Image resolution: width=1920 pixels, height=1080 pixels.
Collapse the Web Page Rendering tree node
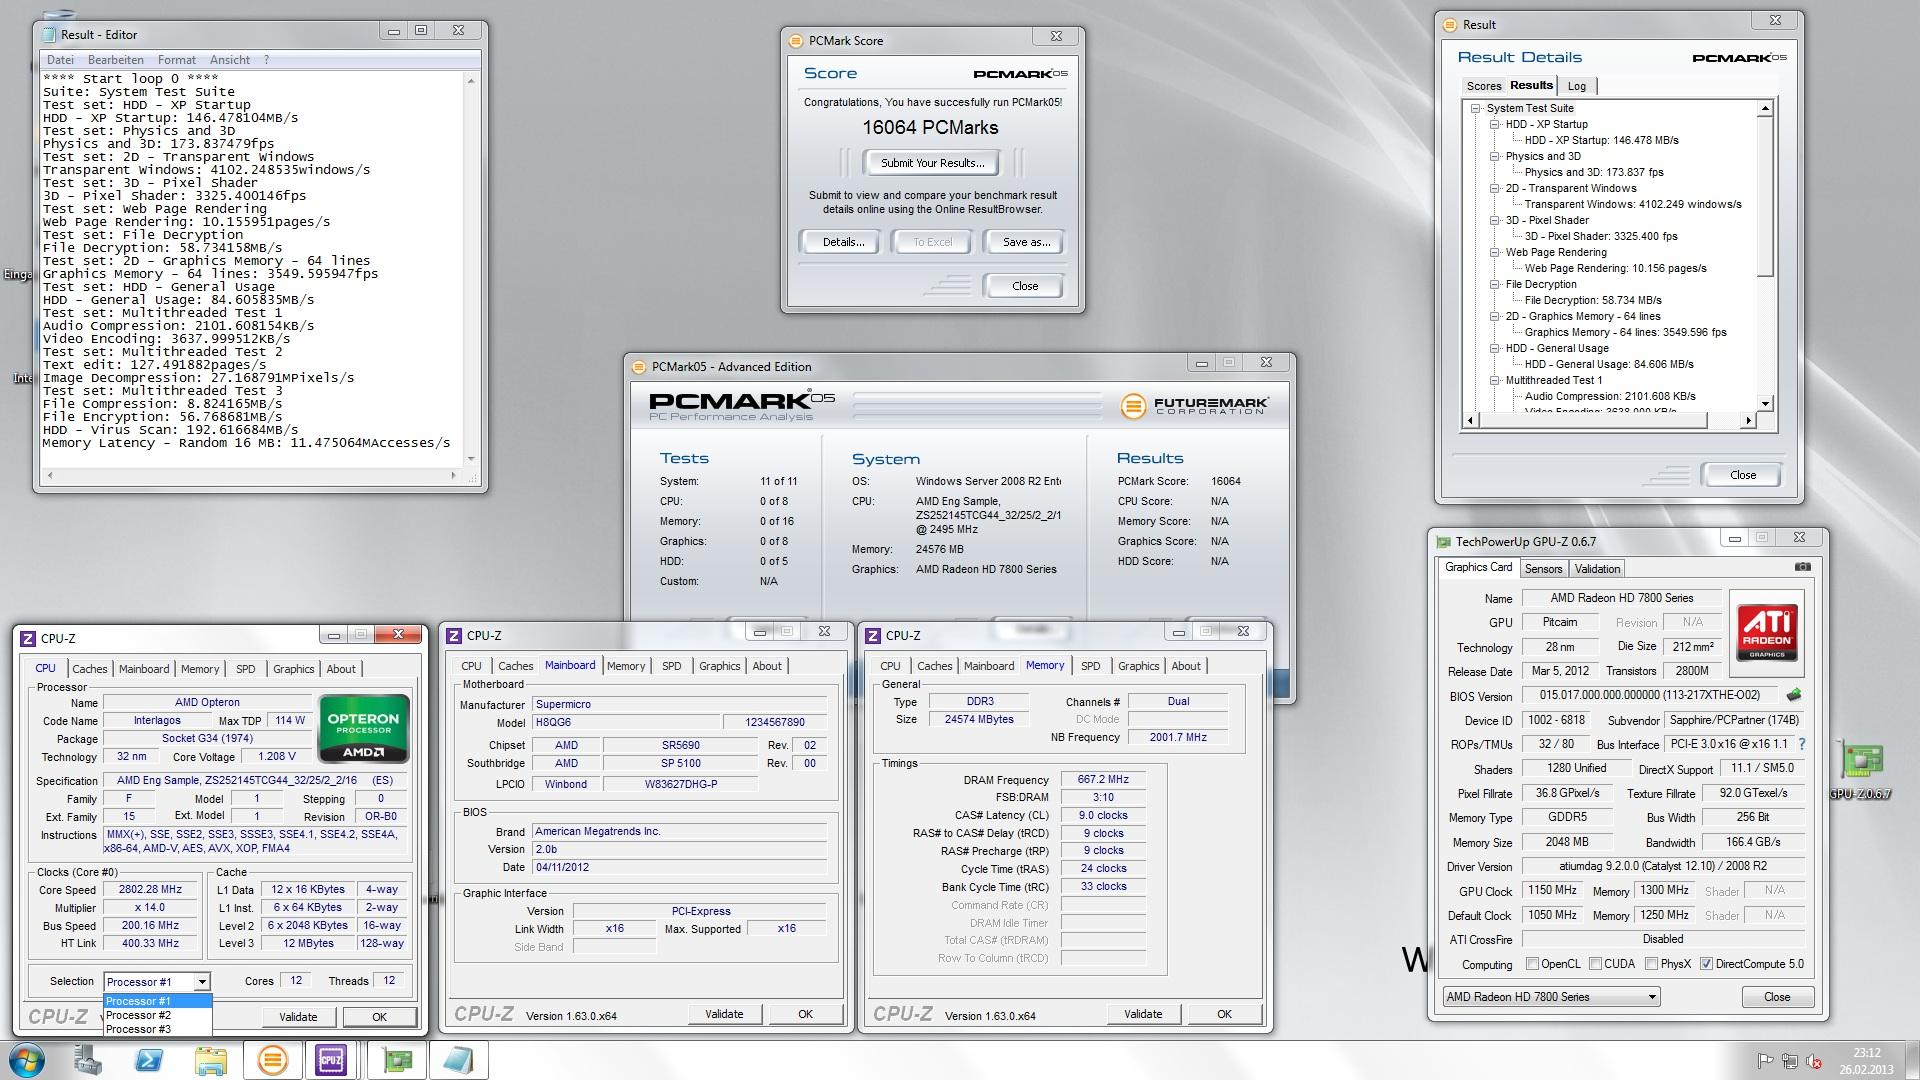(1494, 252)
